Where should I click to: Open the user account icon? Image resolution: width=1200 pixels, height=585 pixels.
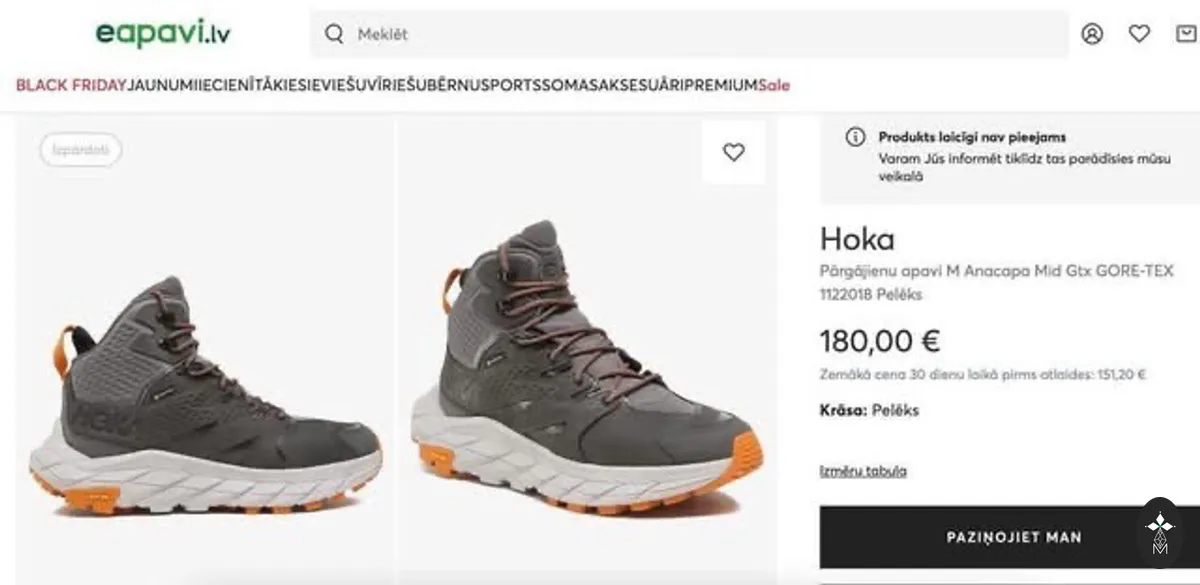[x=1092, y=34]
